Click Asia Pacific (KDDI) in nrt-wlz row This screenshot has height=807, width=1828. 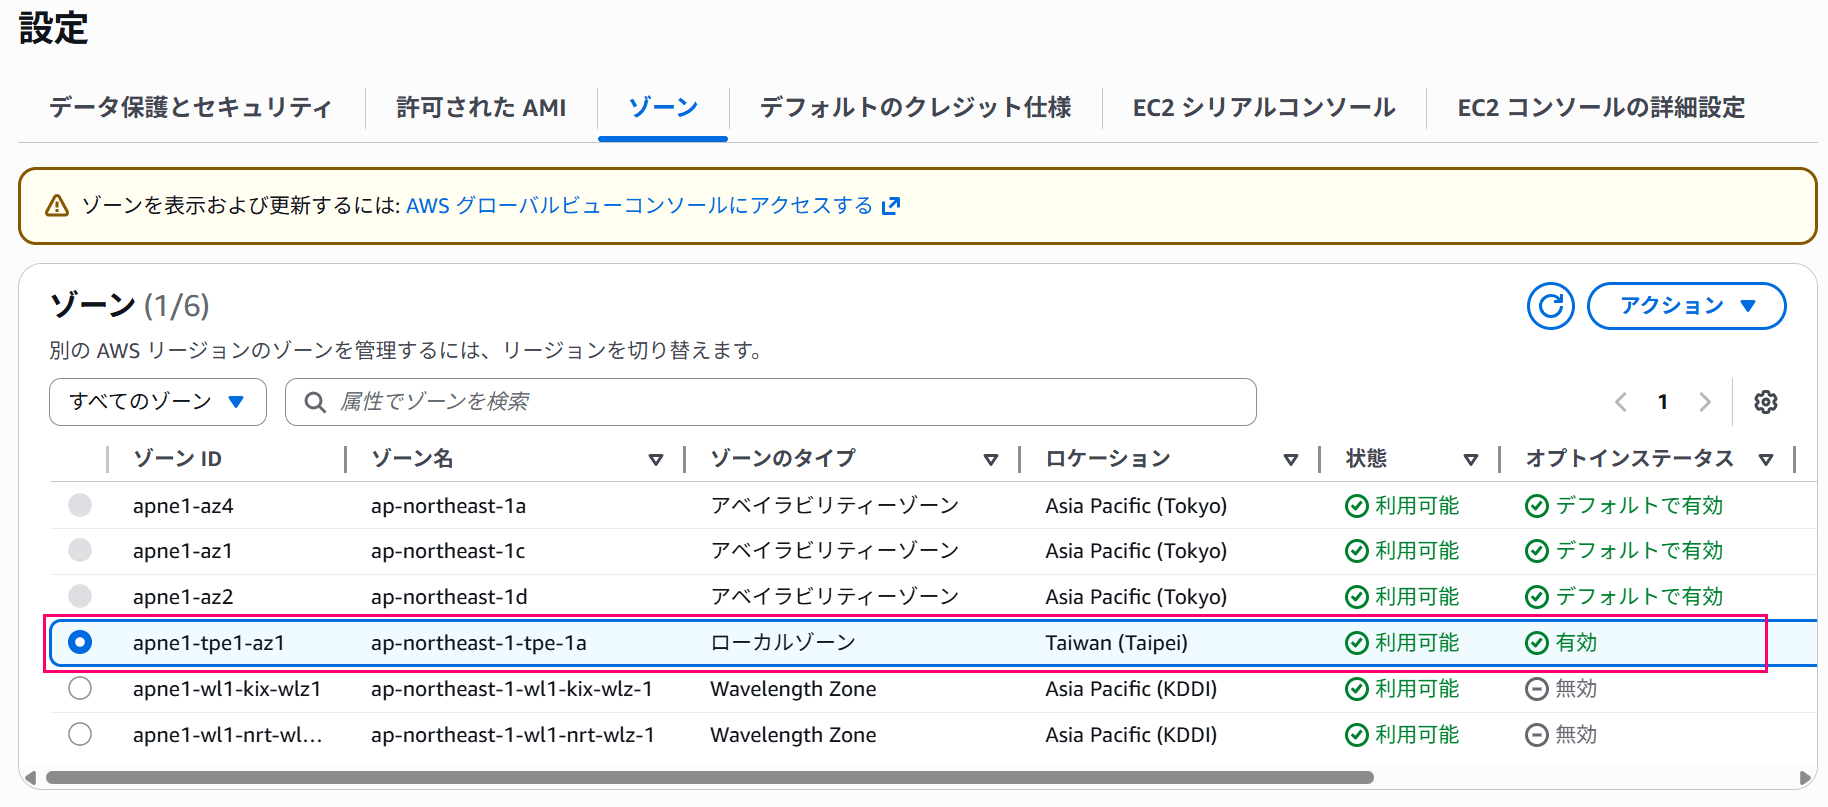1131,735
